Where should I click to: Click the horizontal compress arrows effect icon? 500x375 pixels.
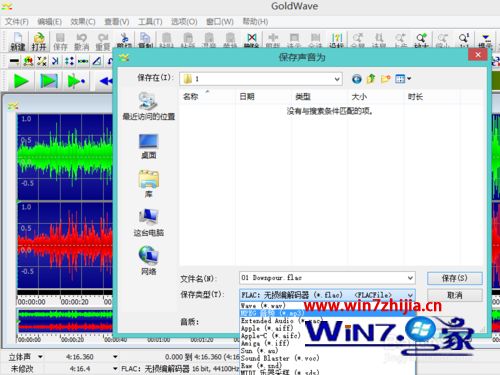pos(83,61)
